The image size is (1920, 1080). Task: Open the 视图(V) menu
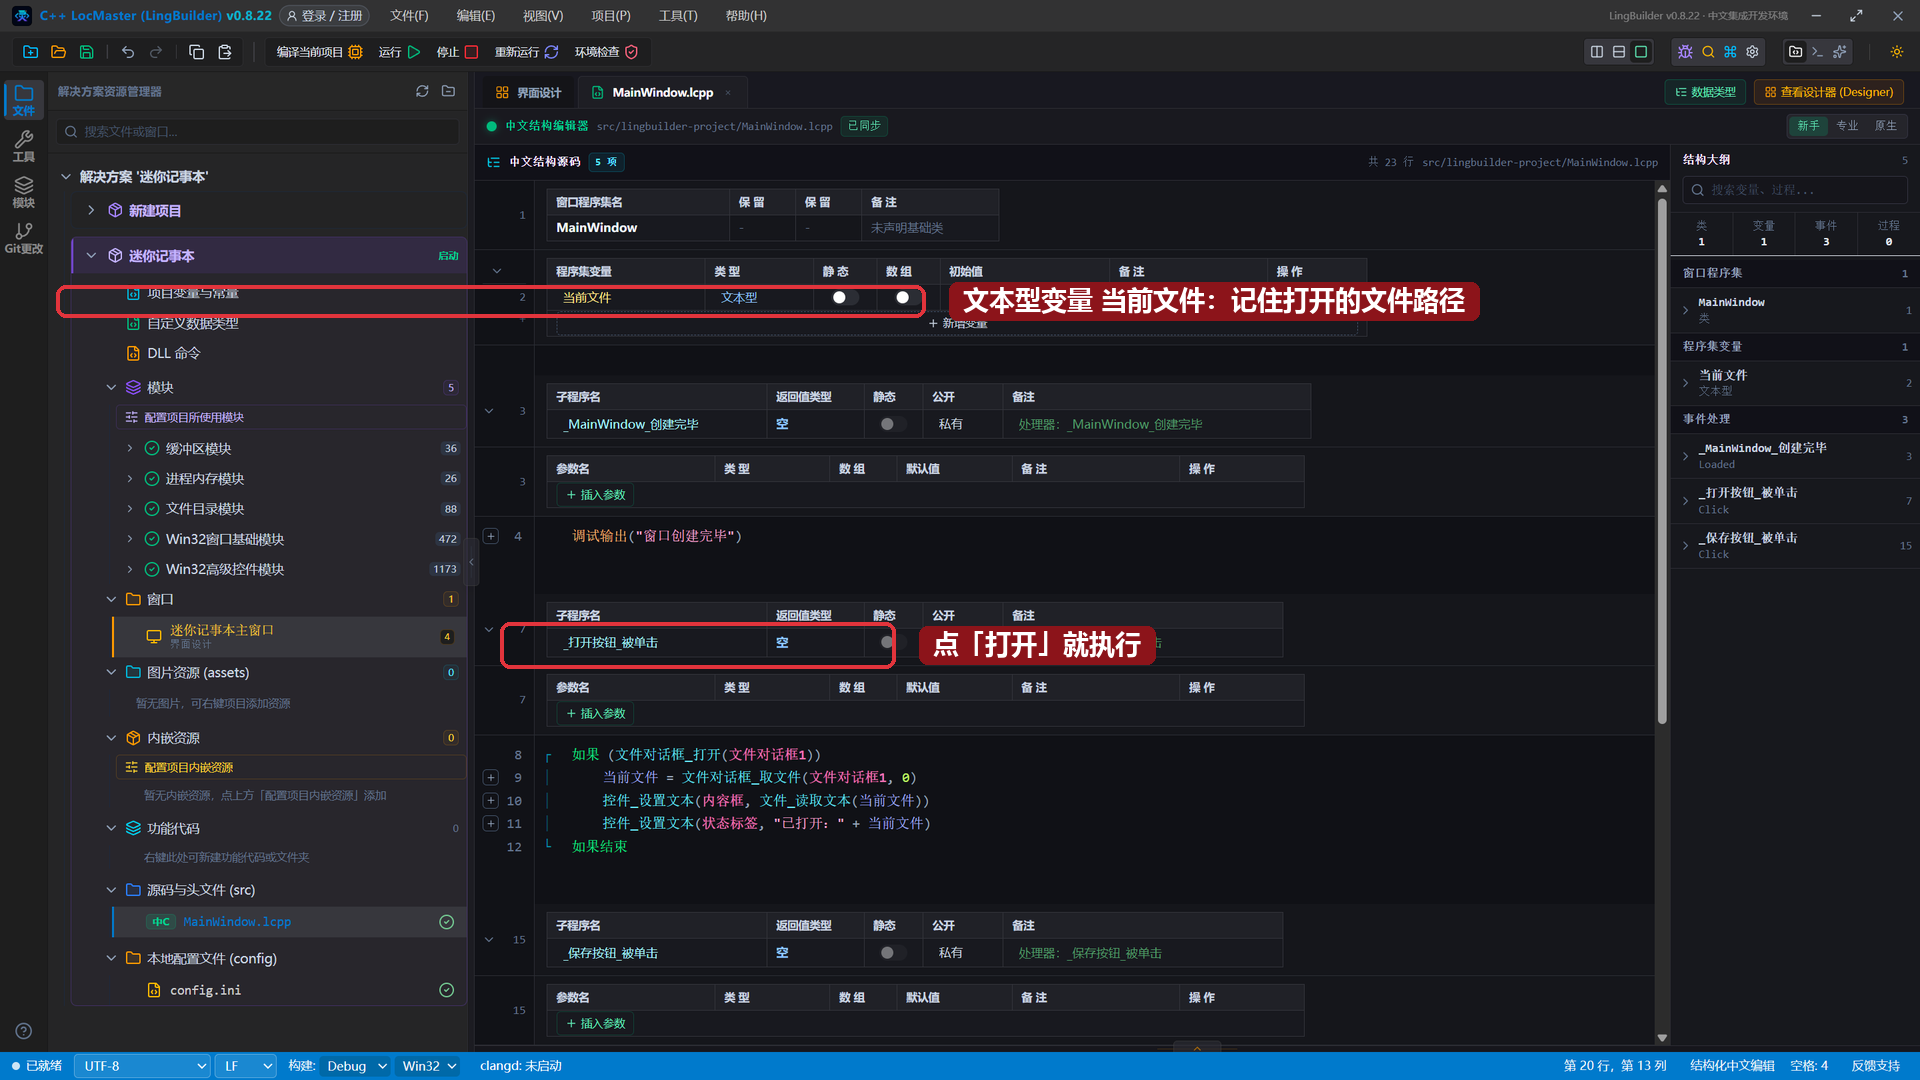(x=543, y=16)
